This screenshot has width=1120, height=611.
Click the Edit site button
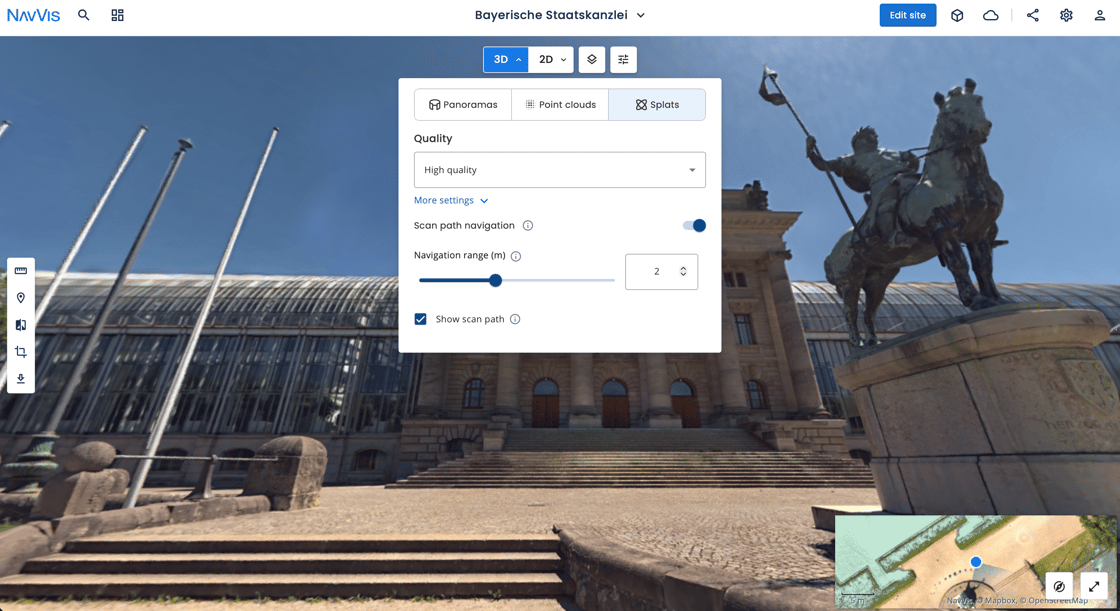pyautogui.click(x=907, y=15)
